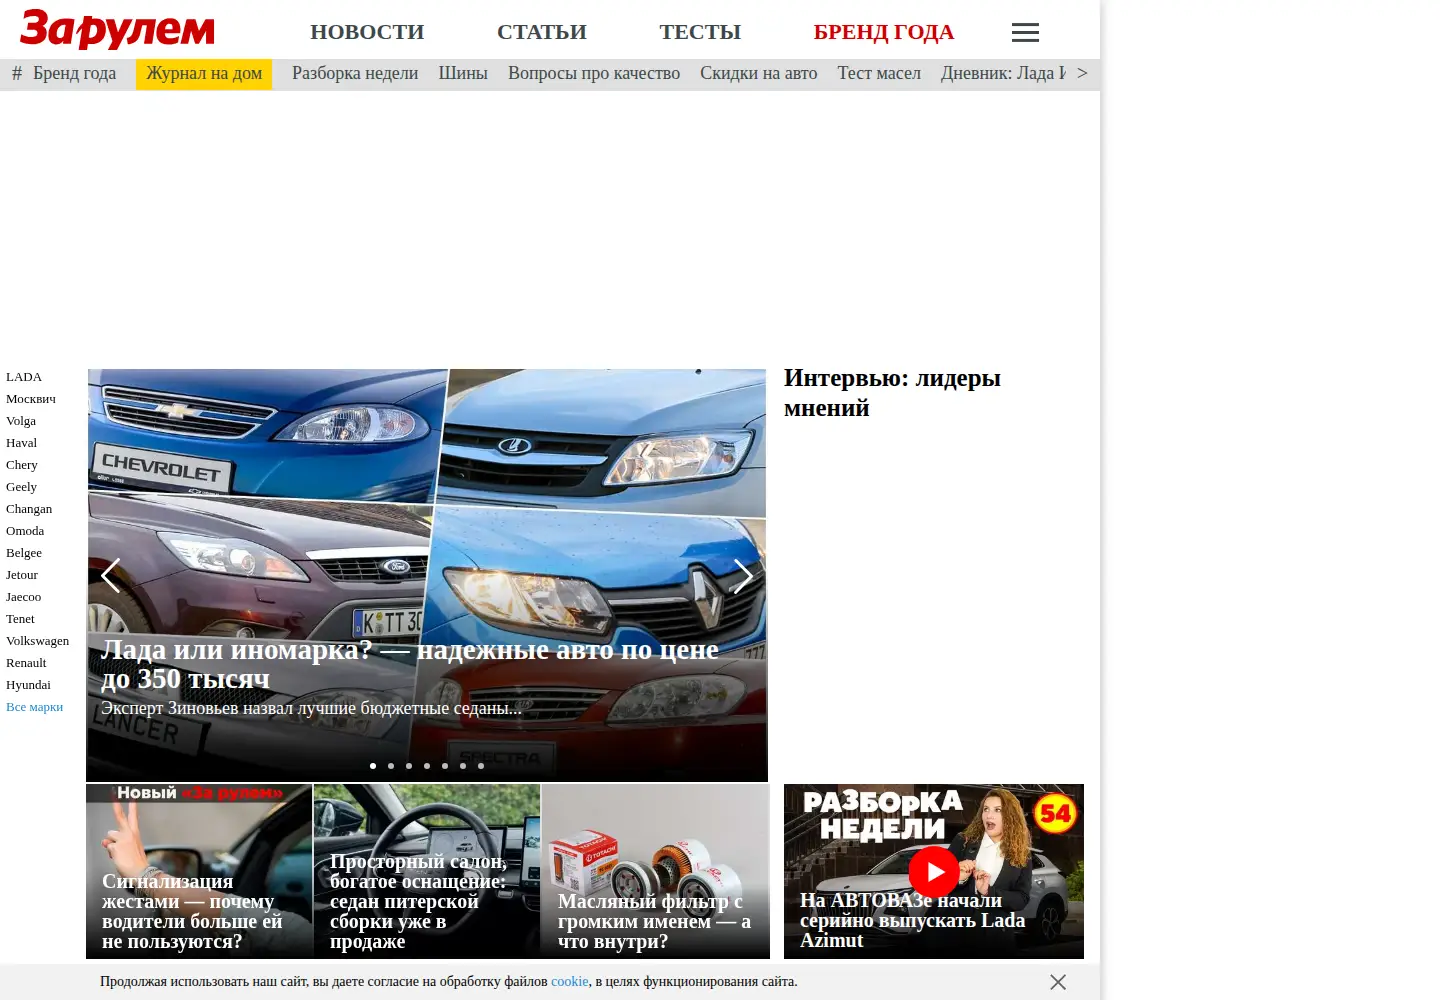Open Интервью: лидеры мнений heading

892,393
